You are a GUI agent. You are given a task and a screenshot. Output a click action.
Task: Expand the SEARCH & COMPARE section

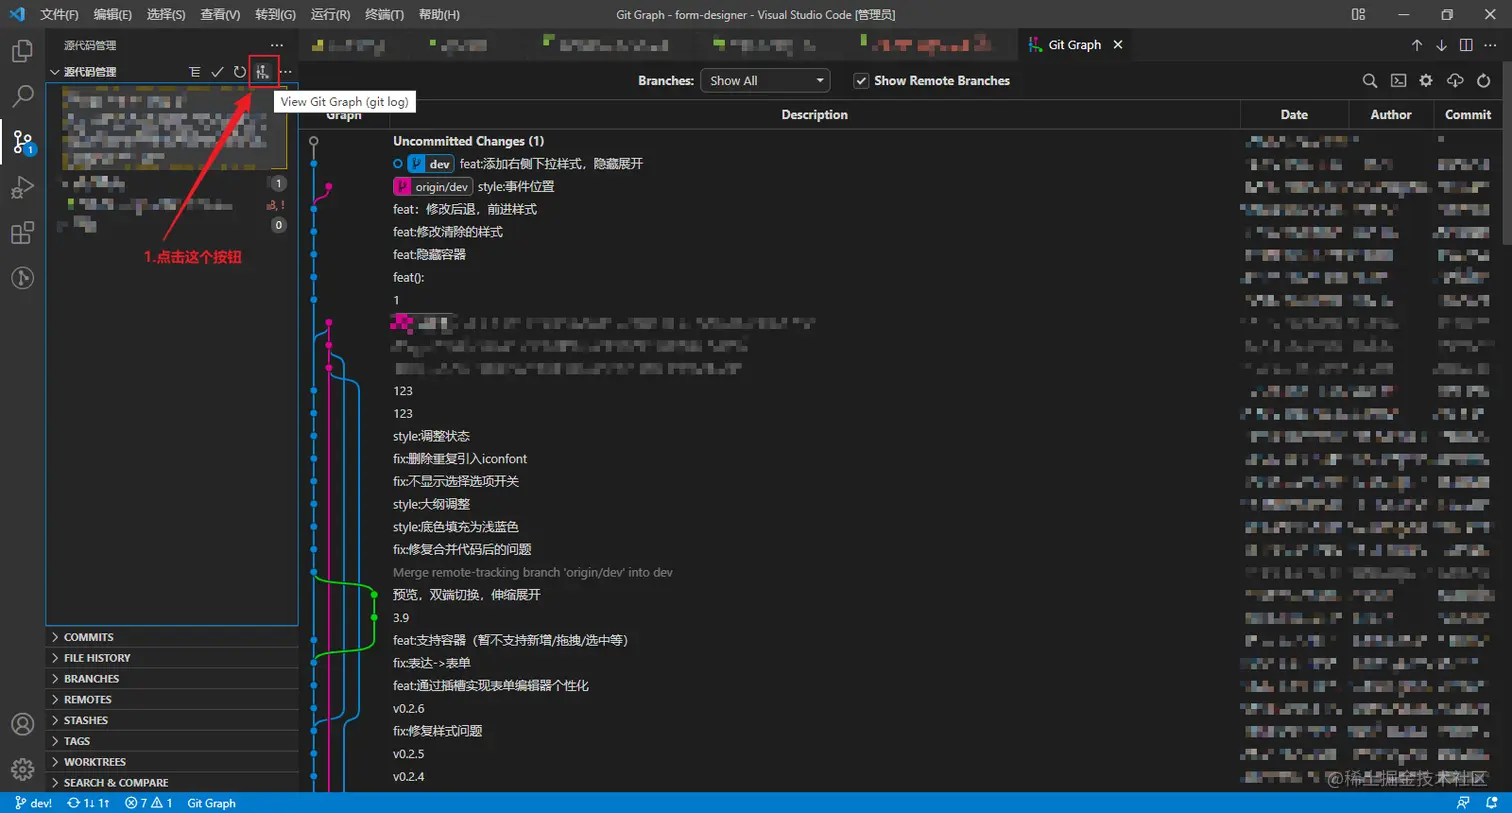pos(172,783)
